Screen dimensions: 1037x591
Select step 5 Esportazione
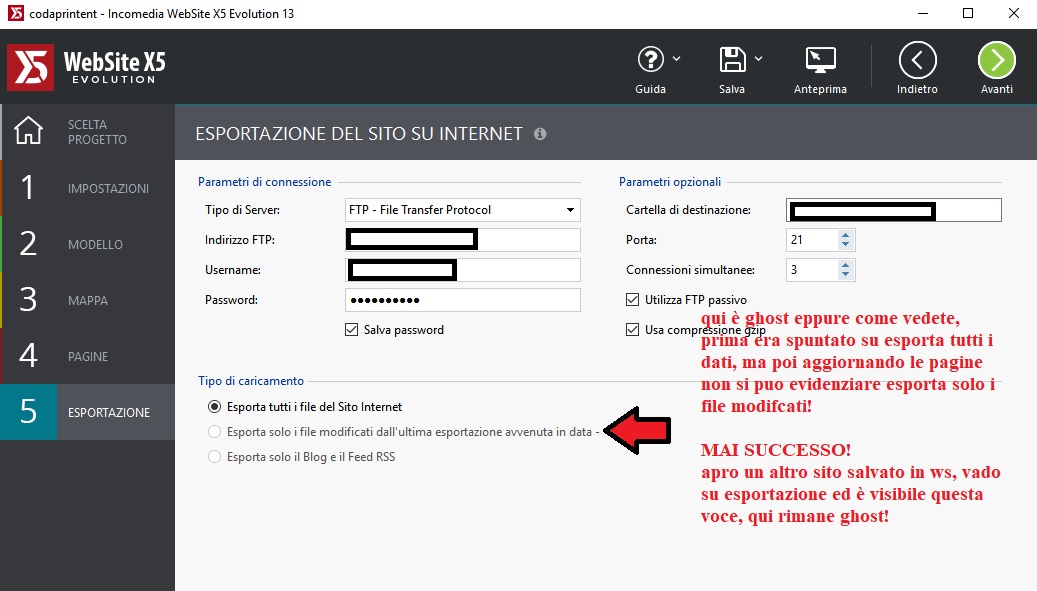(88, 412)
